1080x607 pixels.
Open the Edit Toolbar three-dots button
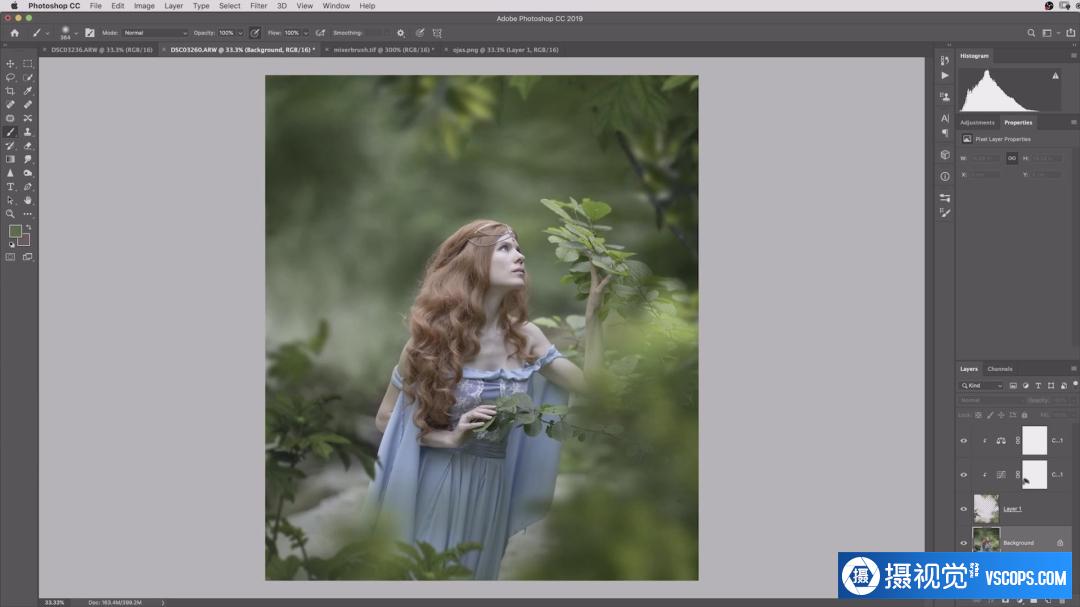pyautogui.click(x=28, y=214)
